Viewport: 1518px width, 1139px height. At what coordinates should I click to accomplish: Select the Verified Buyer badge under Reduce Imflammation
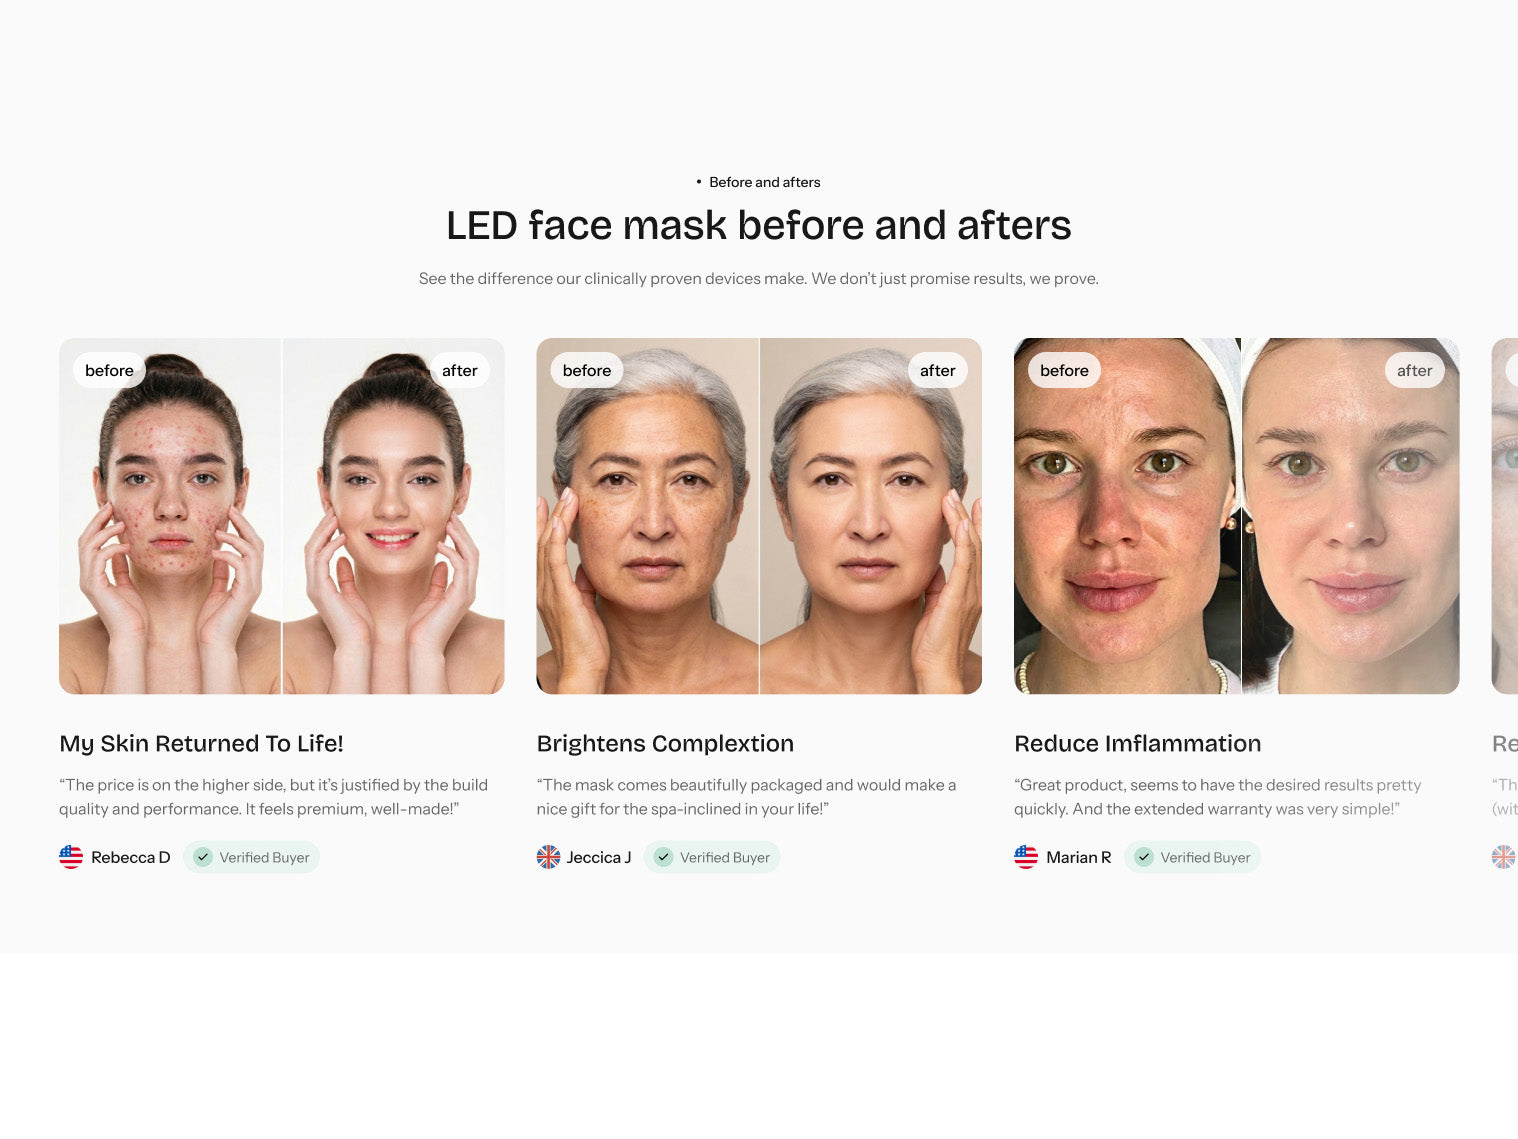pyautogui.click(x=1192, y=857)
